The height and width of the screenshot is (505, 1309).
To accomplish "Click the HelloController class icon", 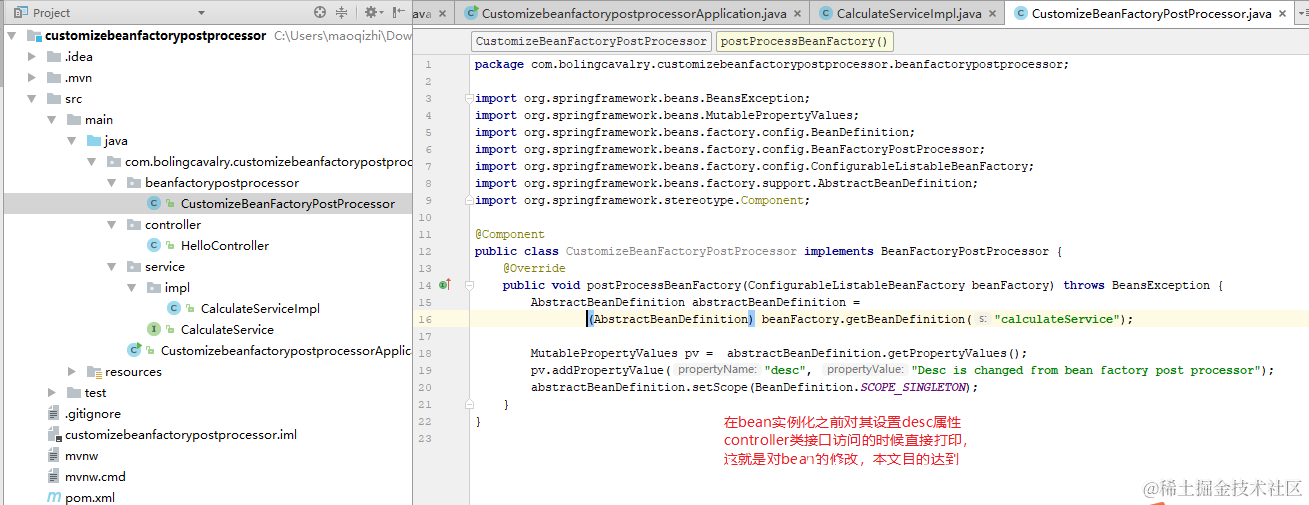I will (154, 245).
